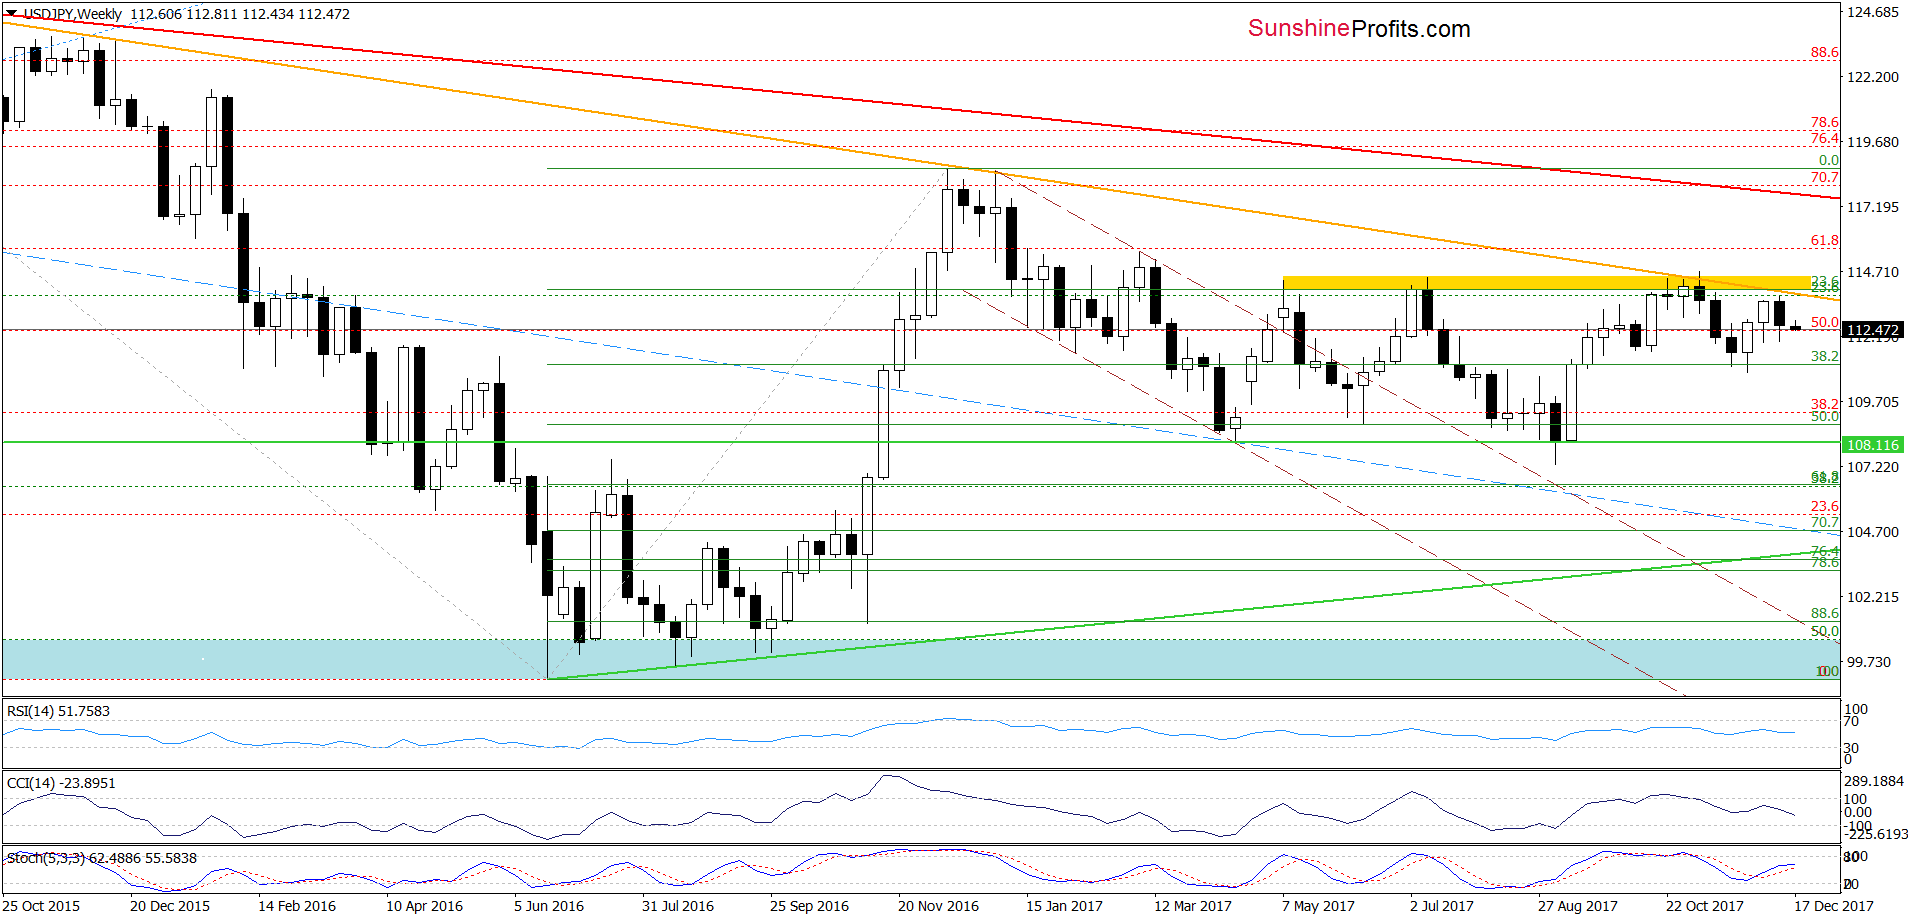Click the 107.220 price axis label
This screenshot has width=1908, height=920.
point(1872,467)
